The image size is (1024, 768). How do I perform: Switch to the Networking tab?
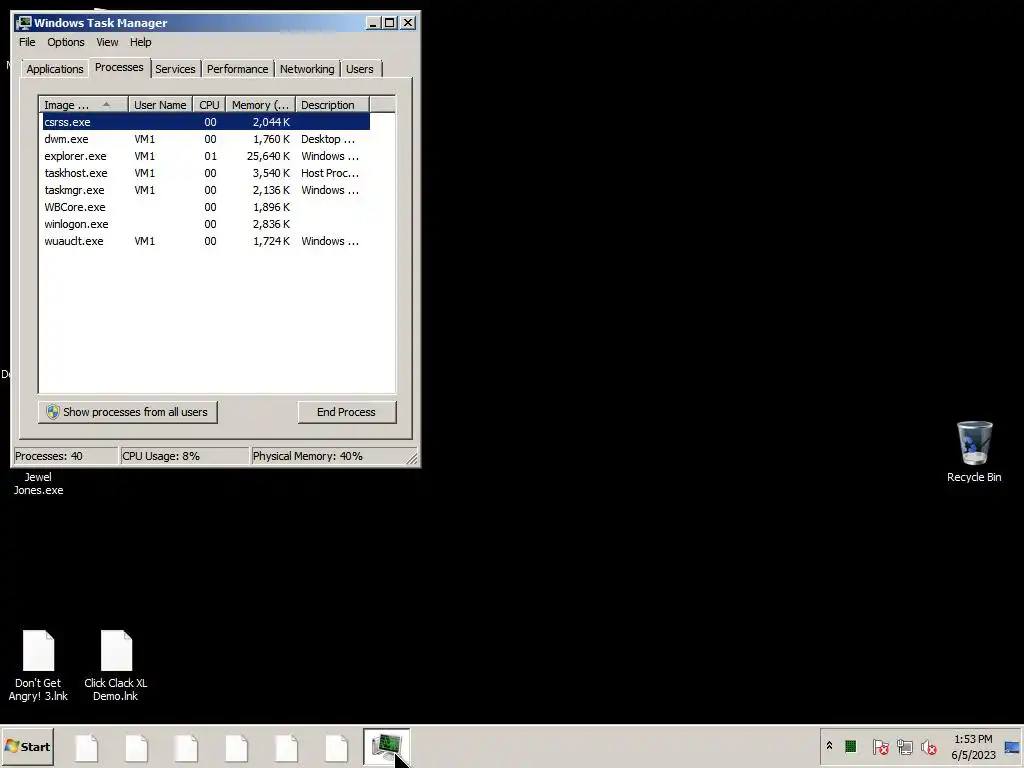coord(307,69)
